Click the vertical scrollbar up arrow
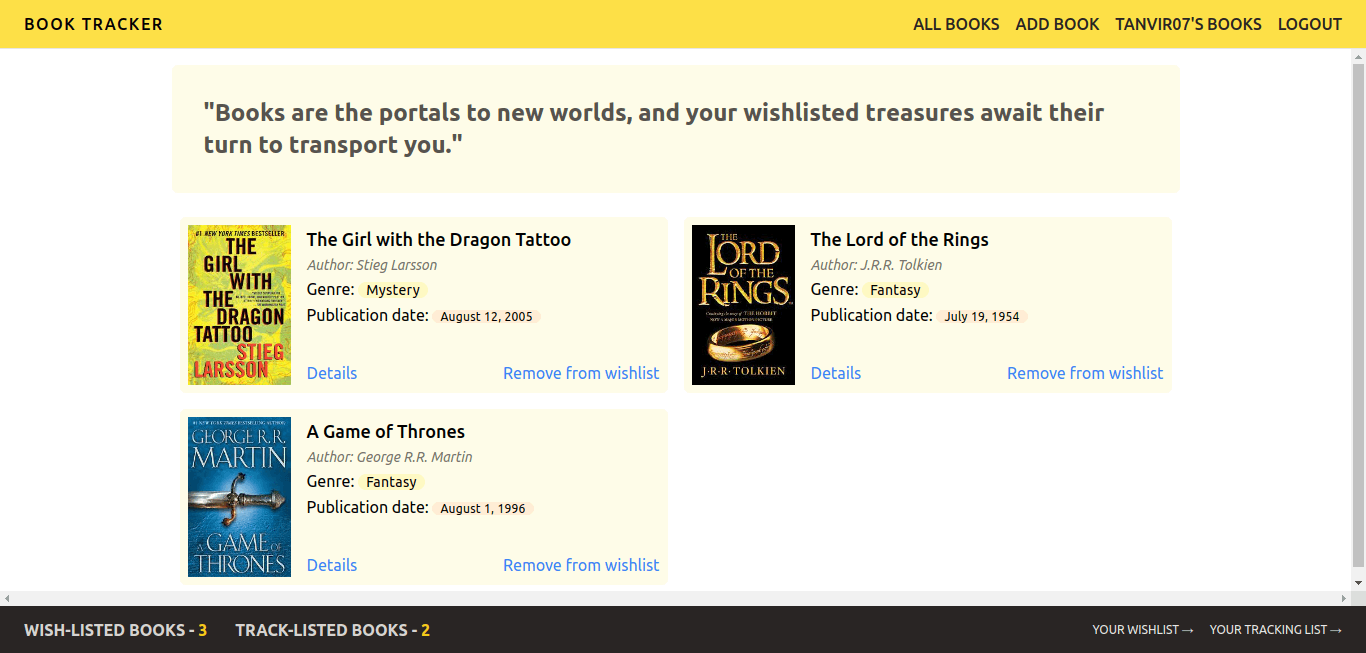1366x653 pixels. pyautogui.click(x=1358, y=57)
